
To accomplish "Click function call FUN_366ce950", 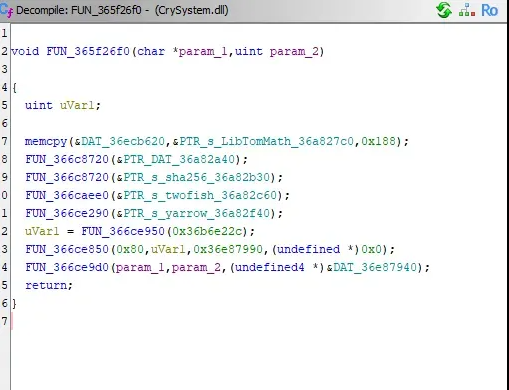I will 123,231.
